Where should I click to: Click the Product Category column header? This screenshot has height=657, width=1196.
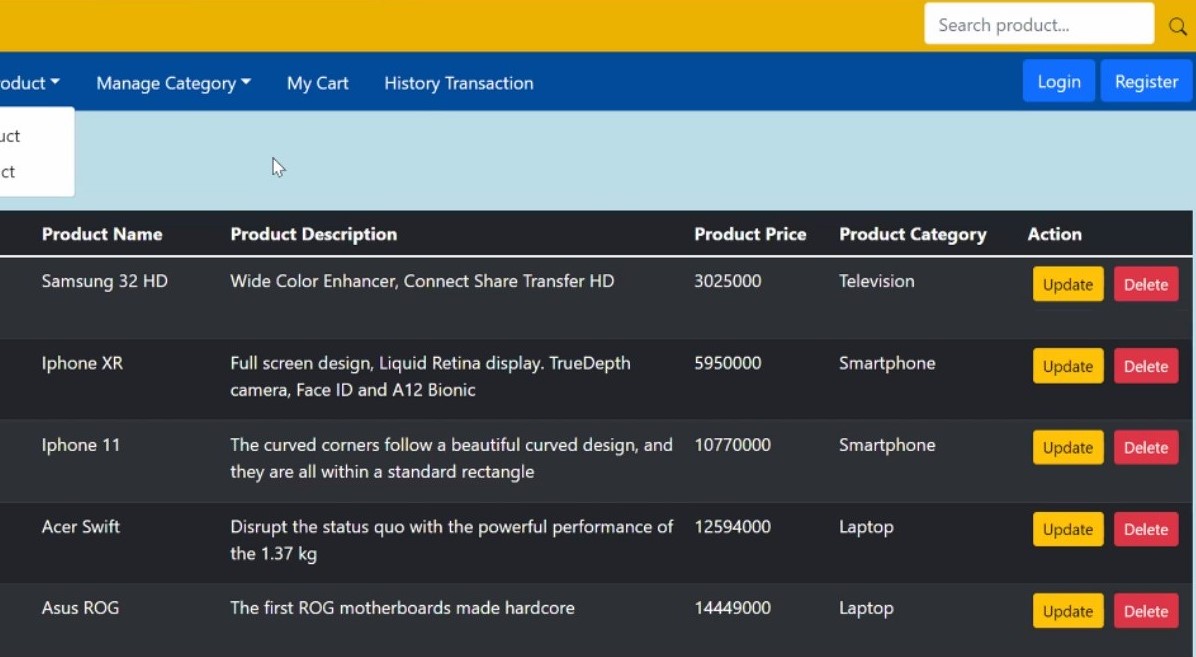(x=912, y=234)
